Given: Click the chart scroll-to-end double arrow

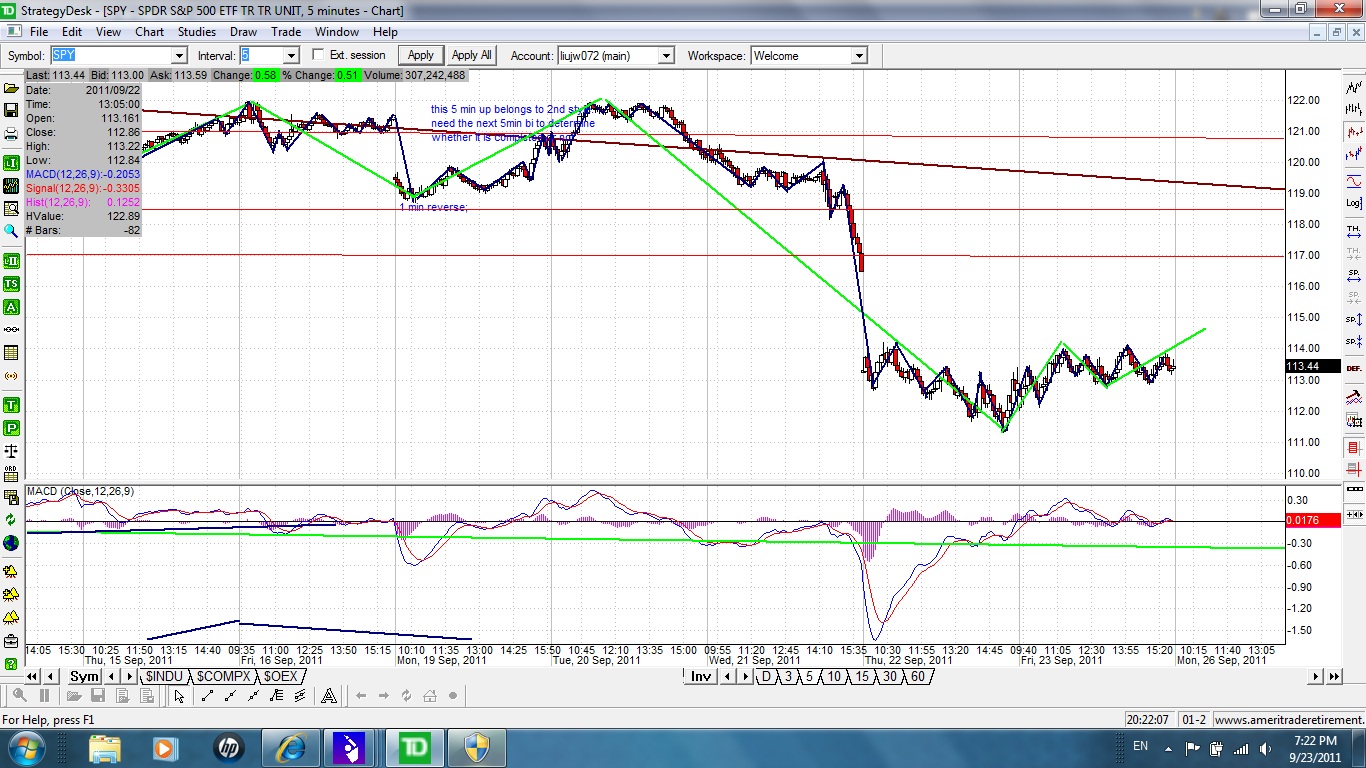Looking at the screenshot, I should pyautogui.click(x=1334, y=677).
